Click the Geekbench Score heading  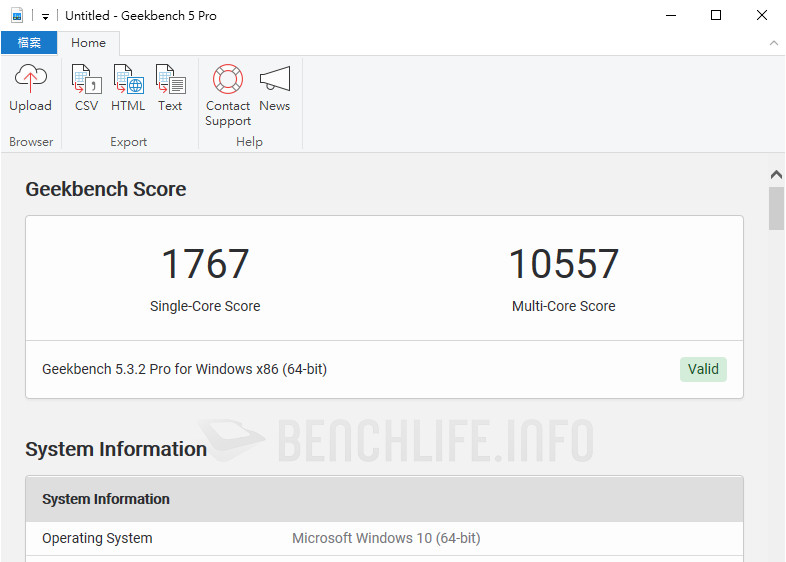pyautogui.click(x=106, y=189)
